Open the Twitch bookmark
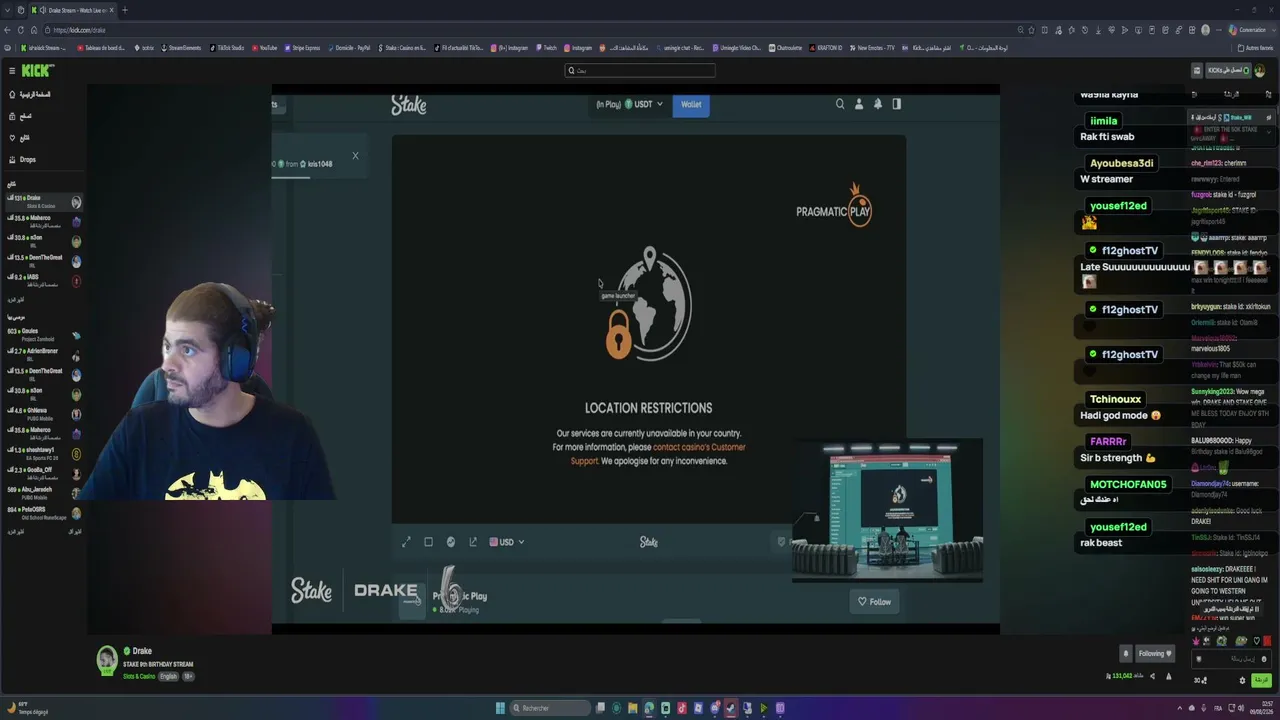This screenshot has height=720, width=1280. pos(547,48)
